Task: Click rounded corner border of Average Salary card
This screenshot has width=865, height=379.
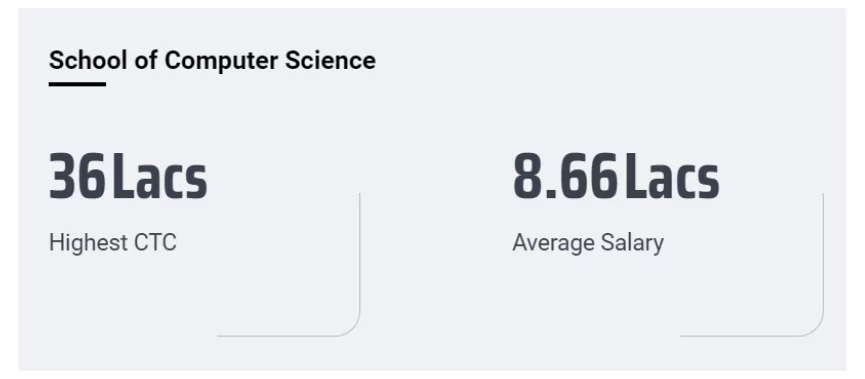Action: pos(811,324)
